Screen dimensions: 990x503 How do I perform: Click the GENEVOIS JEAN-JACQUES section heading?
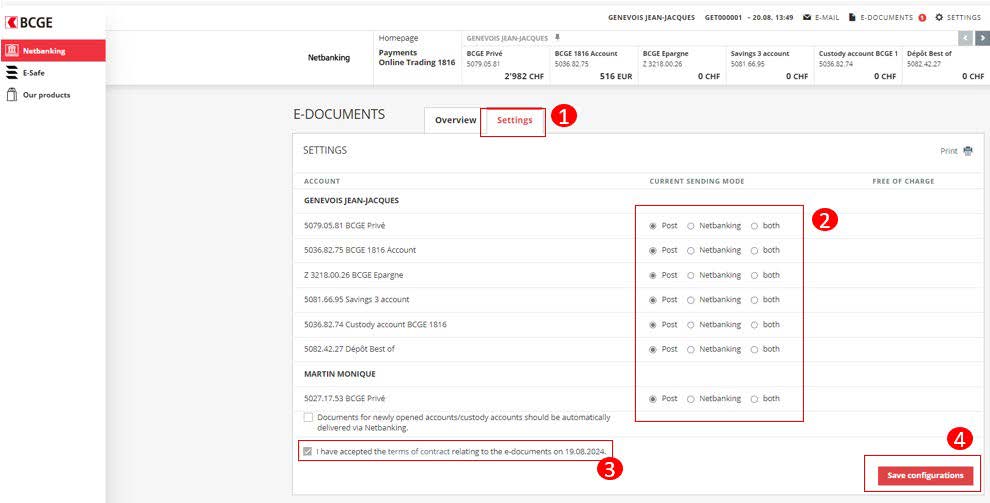351,201
